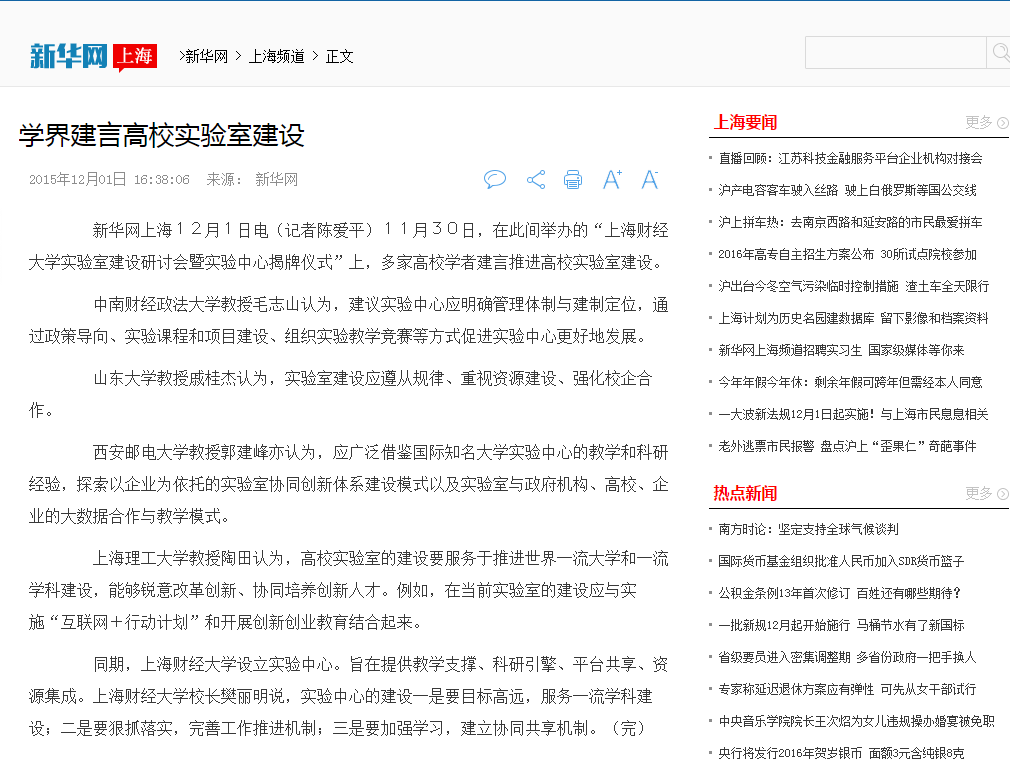Click the publish date 2015年12月01日
This screenshot has height=769, width=1010.
[78, 180]
